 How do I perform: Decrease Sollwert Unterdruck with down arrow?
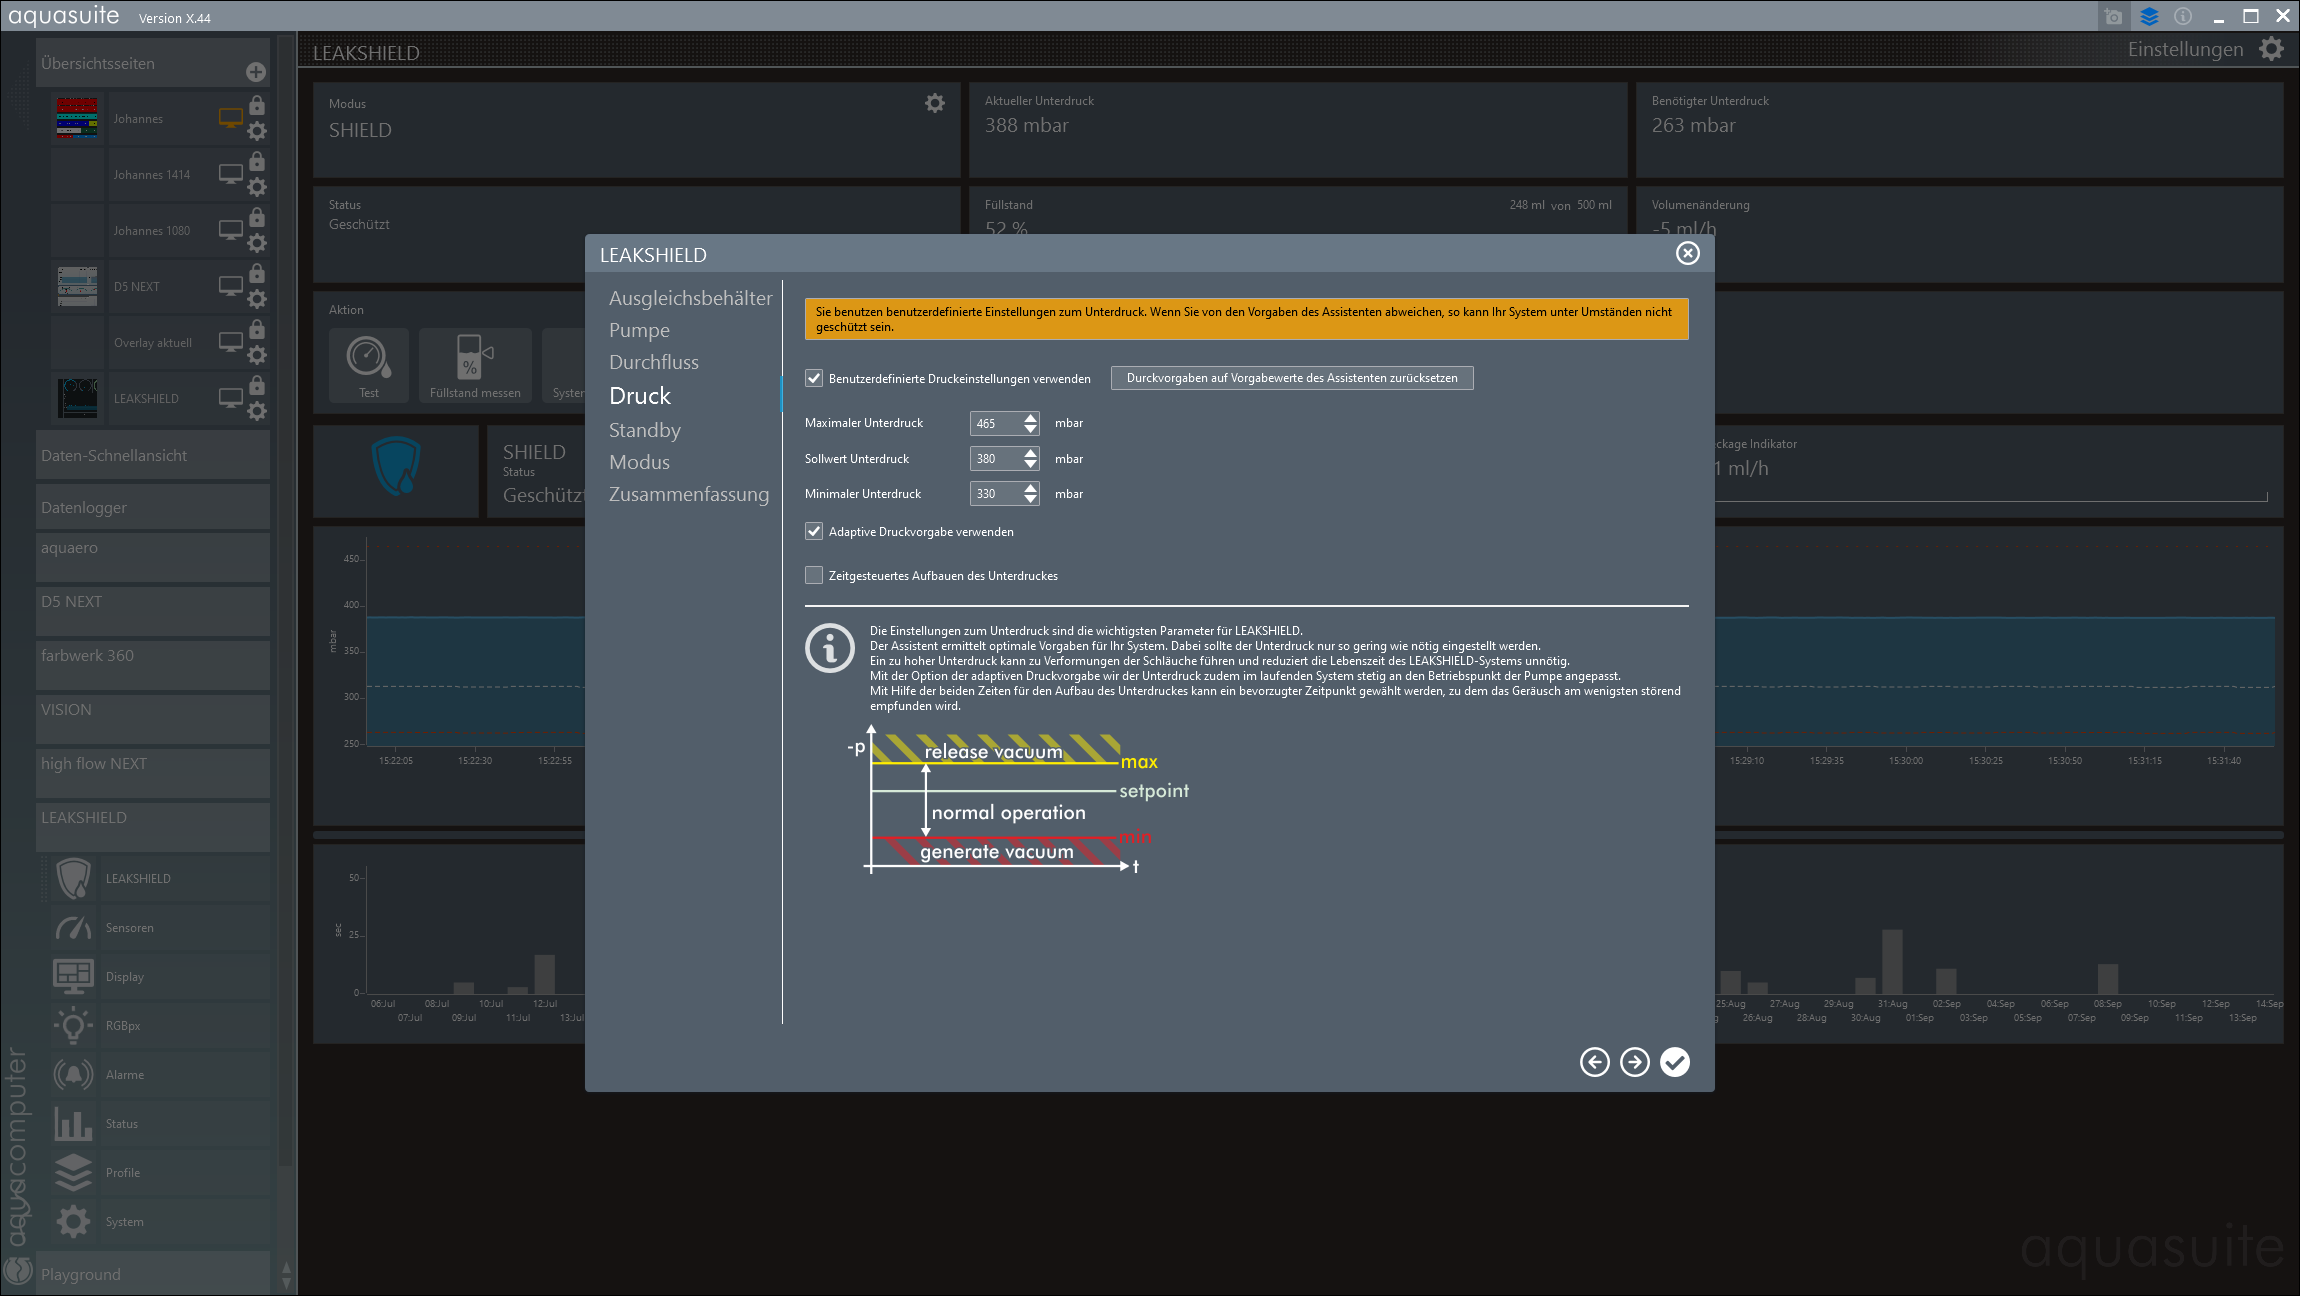(1030, 465)
